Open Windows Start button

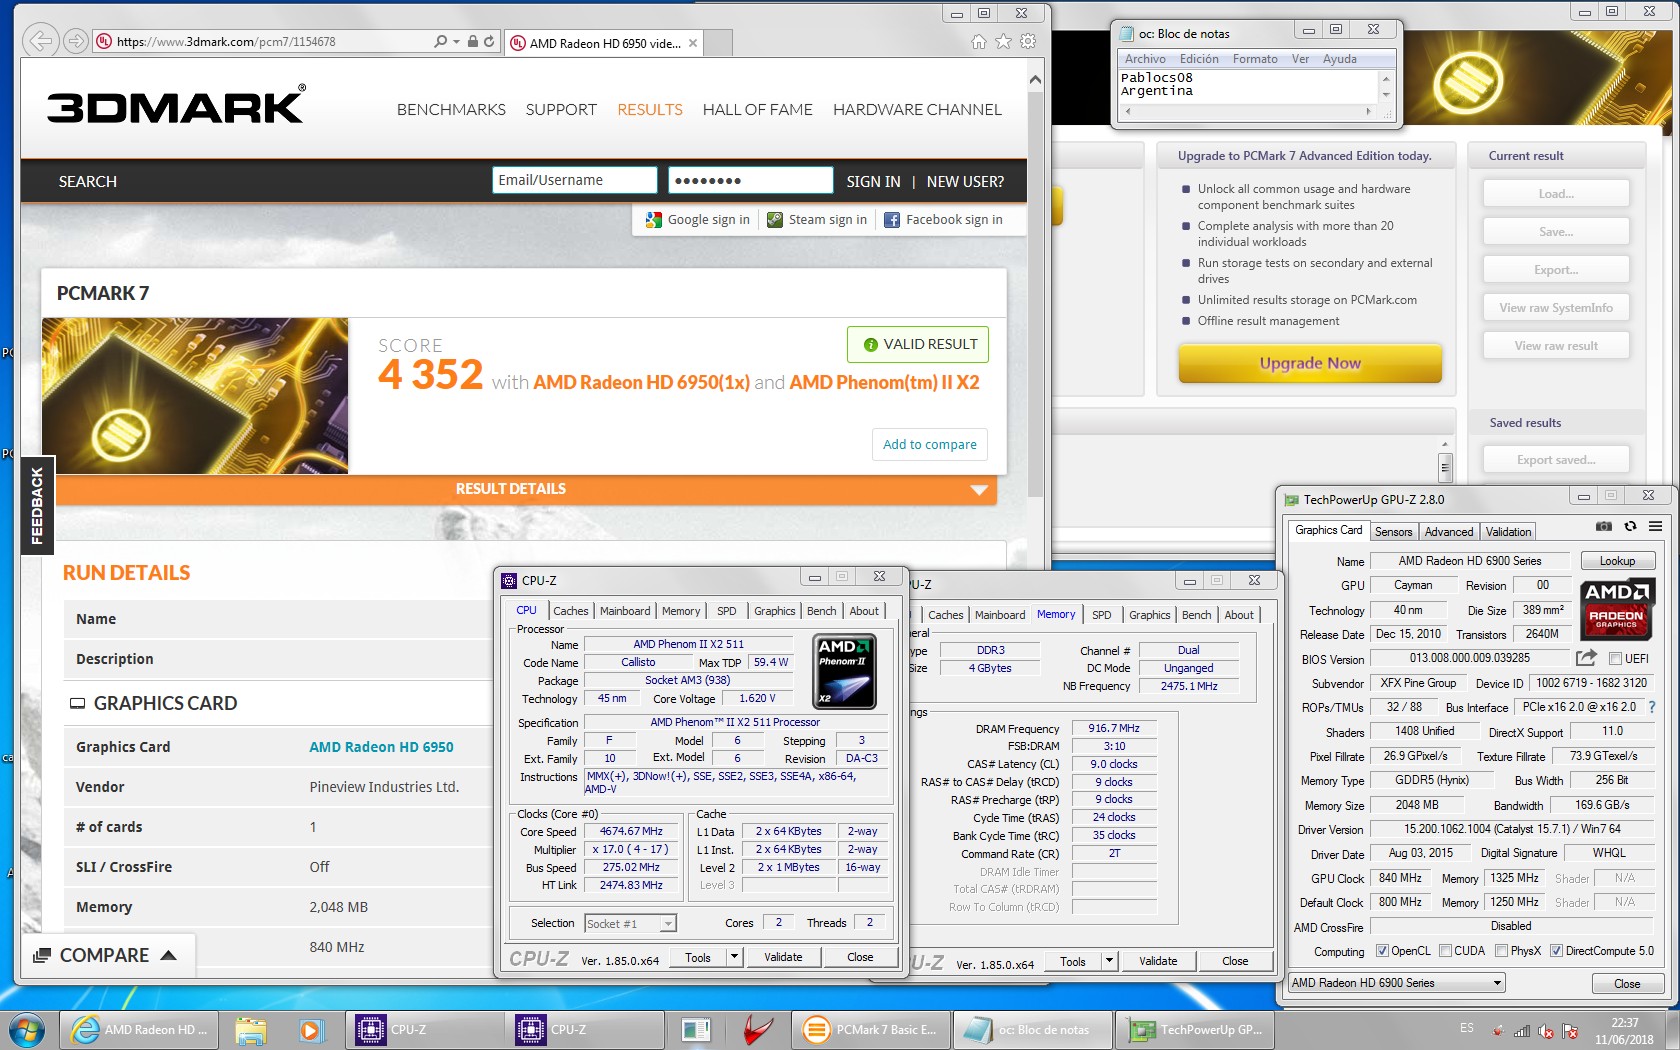coord(27,1029)
